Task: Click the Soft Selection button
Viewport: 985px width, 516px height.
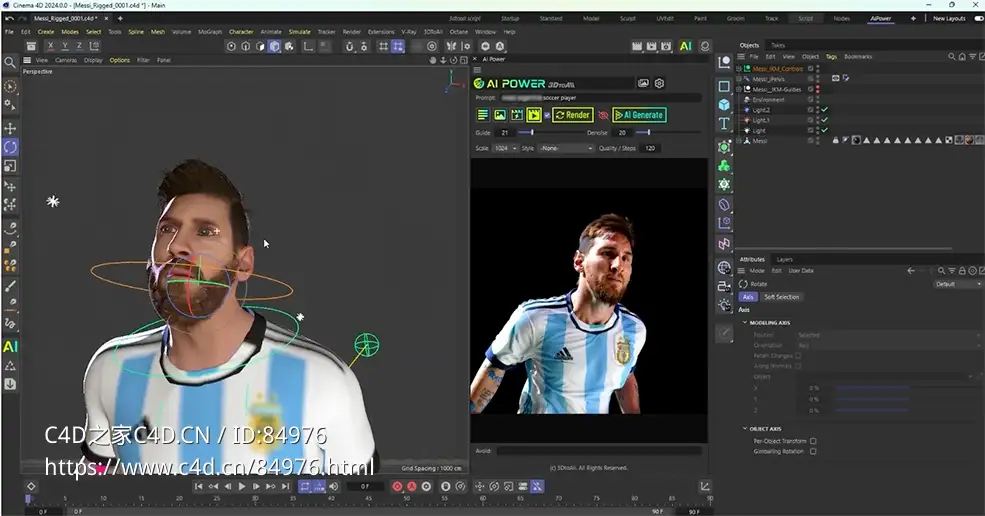Action: [x=781, y=297]
